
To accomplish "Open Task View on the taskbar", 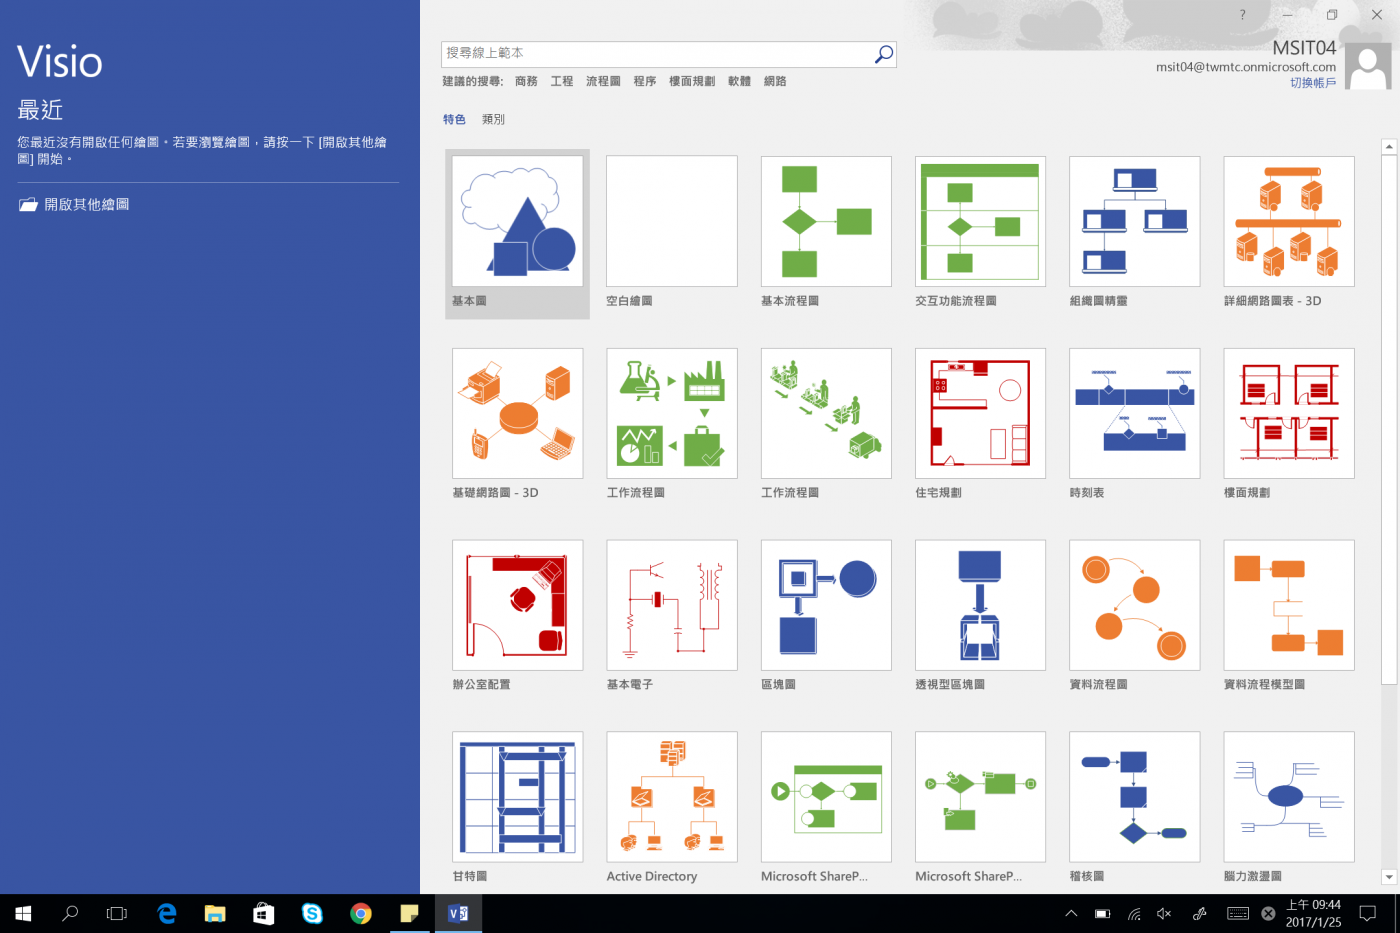I will tap(117, 913).
